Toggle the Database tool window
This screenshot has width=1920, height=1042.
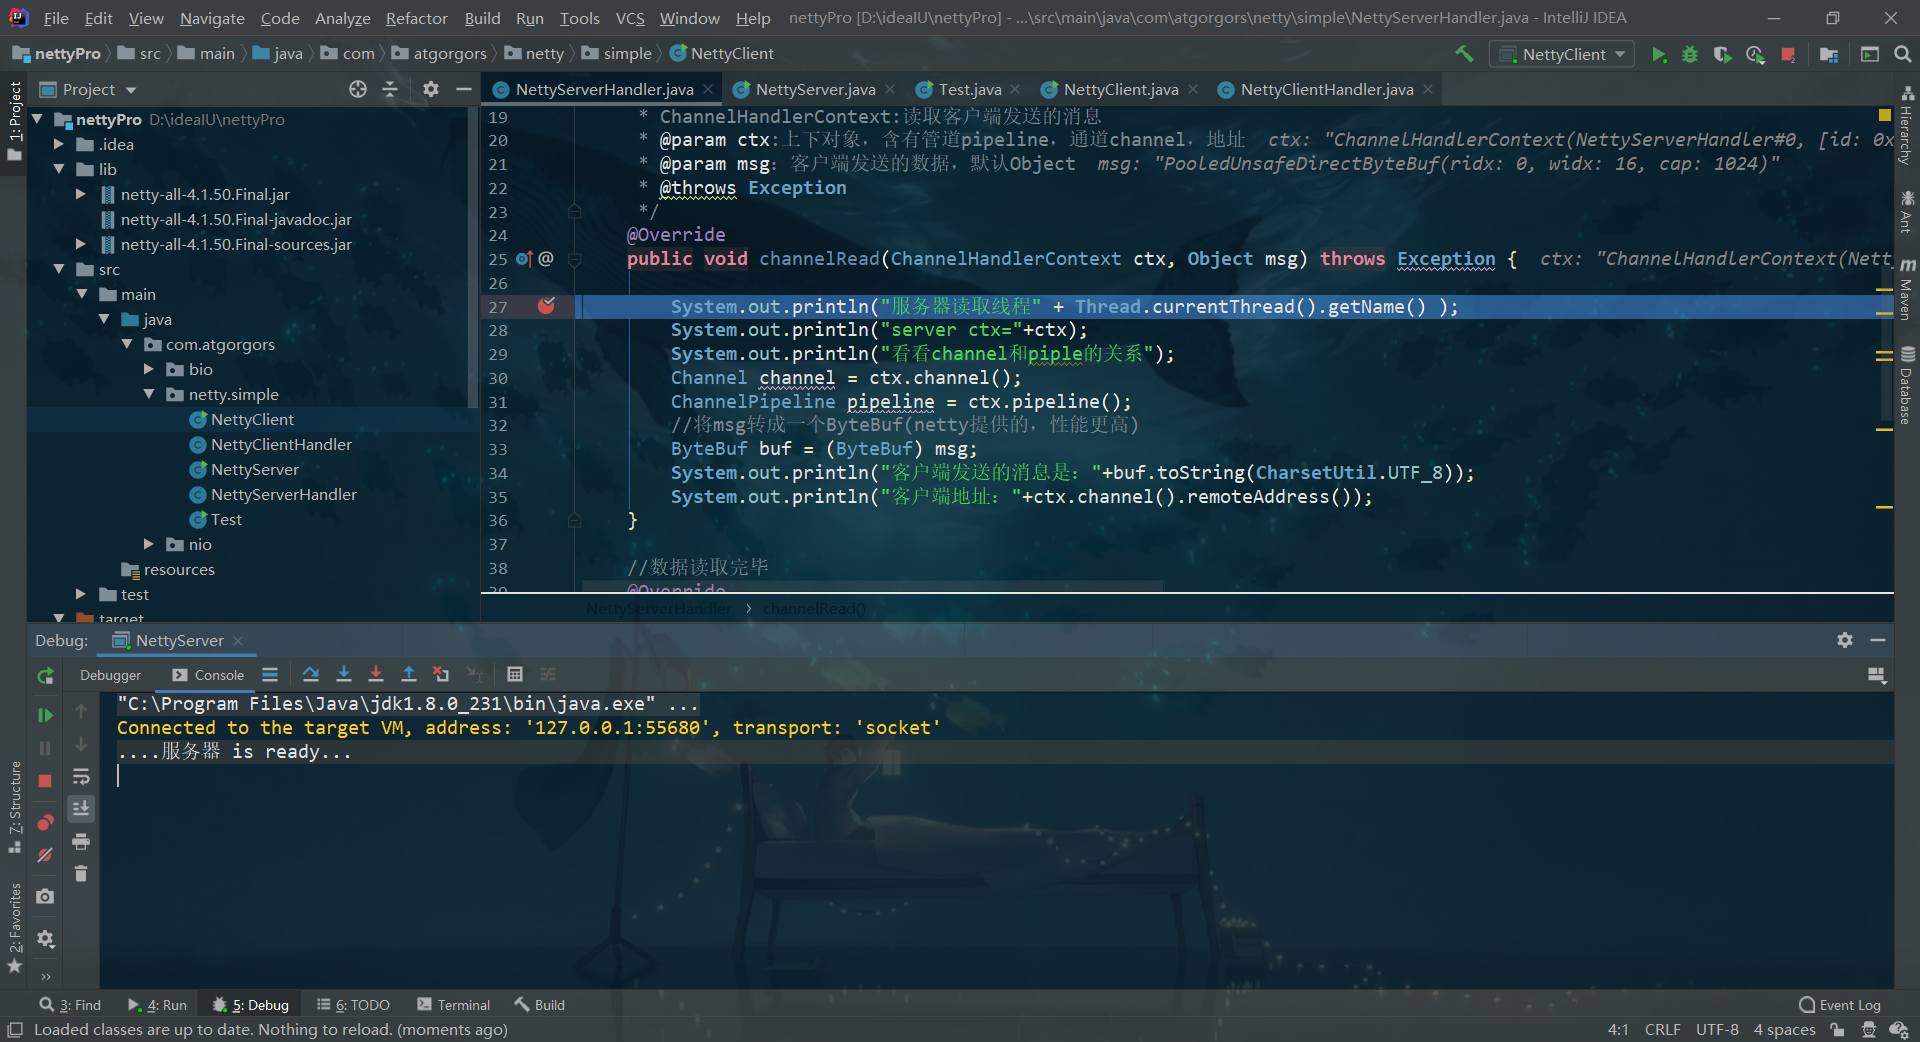1907,385
